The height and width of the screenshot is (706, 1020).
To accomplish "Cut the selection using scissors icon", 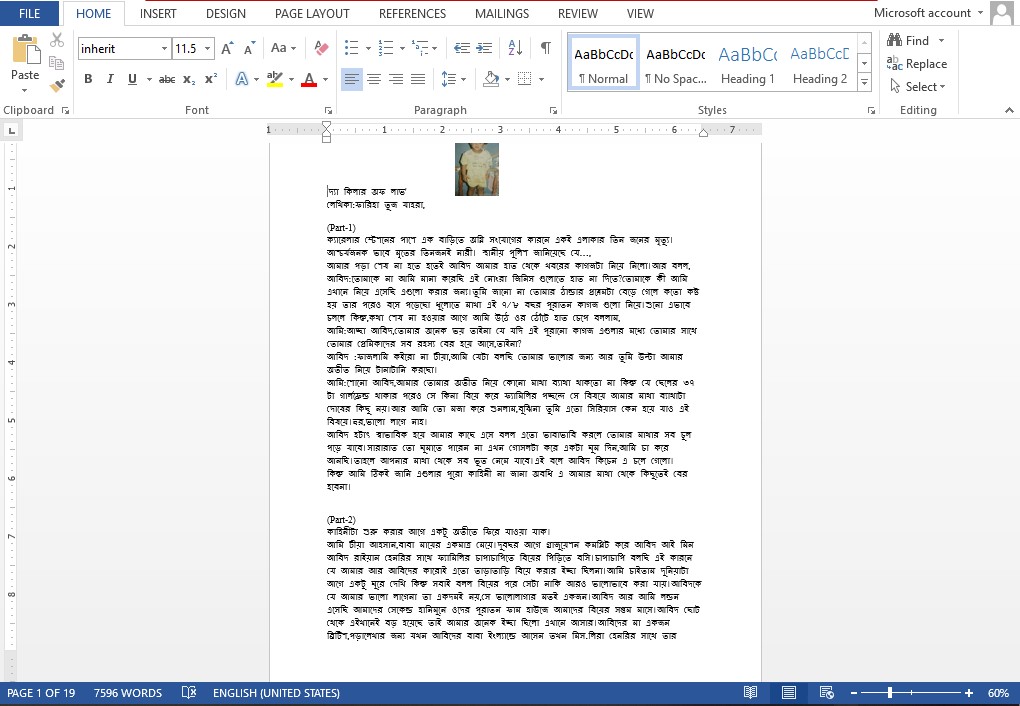I will click(57, 40).
